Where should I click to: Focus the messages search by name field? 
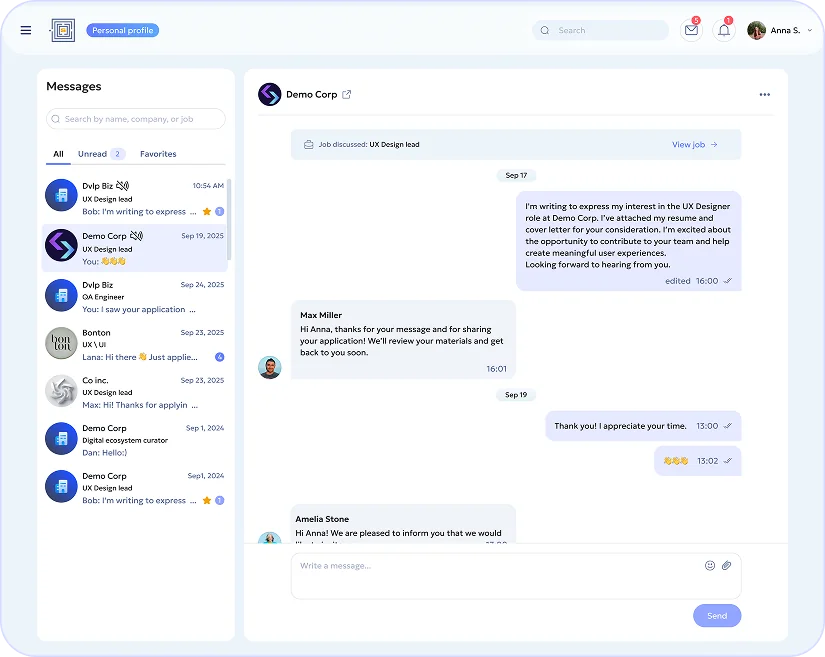click(x=136, y=119)
